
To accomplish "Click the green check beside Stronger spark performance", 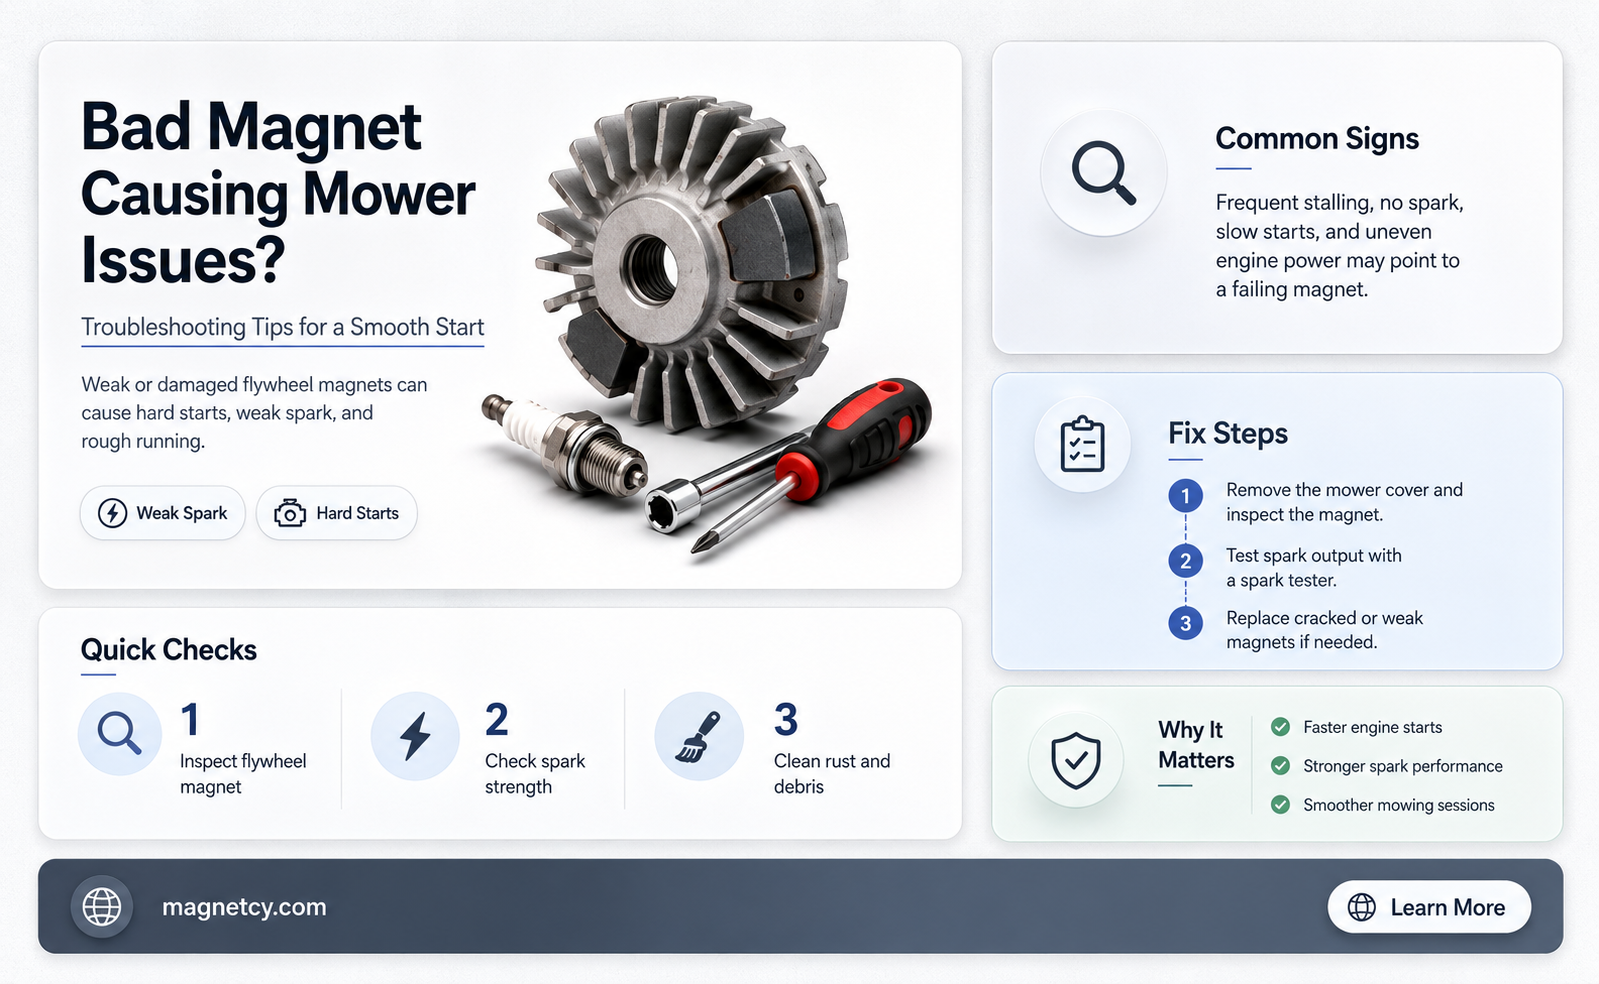I will 1280,766.
